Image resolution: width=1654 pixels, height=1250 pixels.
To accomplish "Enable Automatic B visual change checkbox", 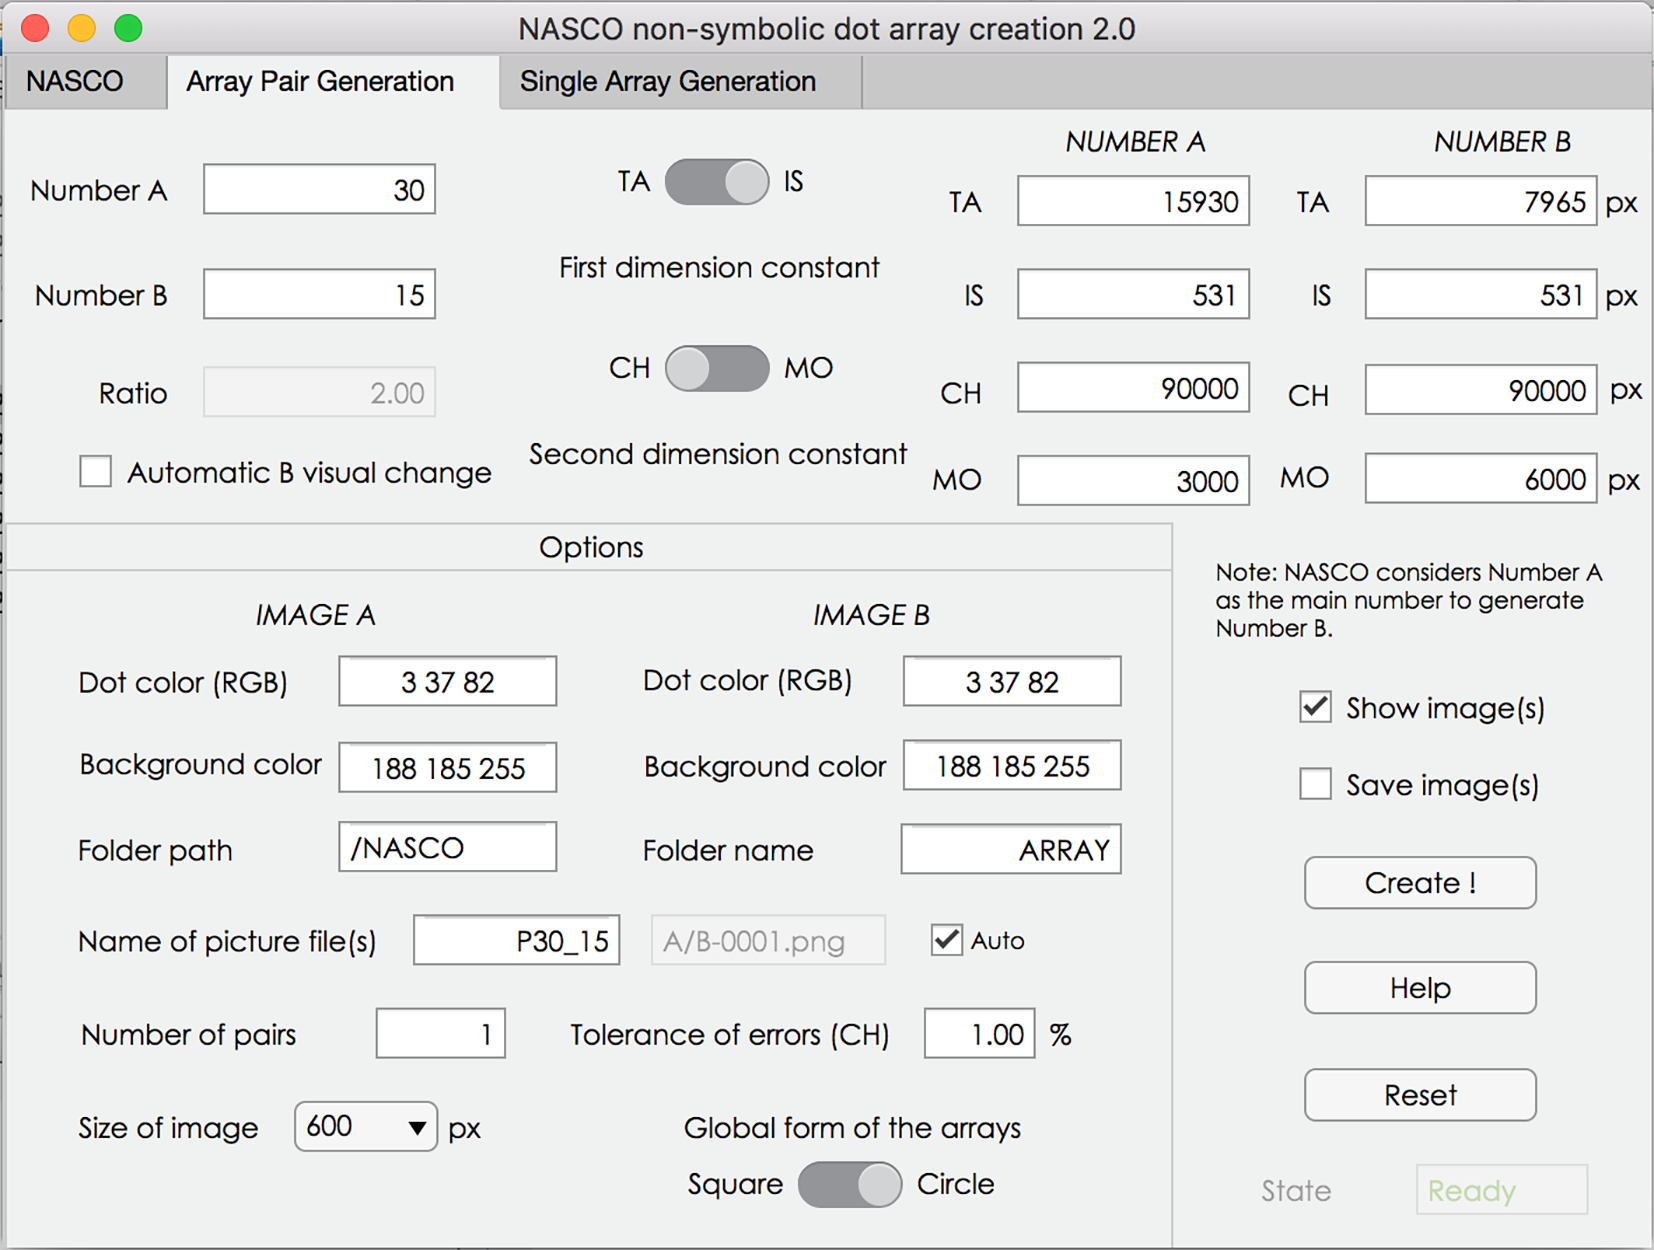I will coord(96,472).
